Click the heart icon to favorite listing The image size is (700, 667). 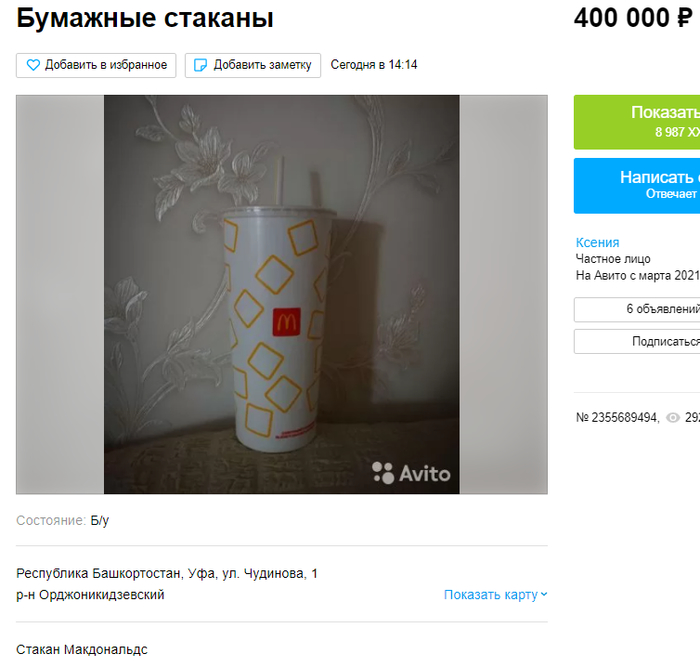click(33, 65)
